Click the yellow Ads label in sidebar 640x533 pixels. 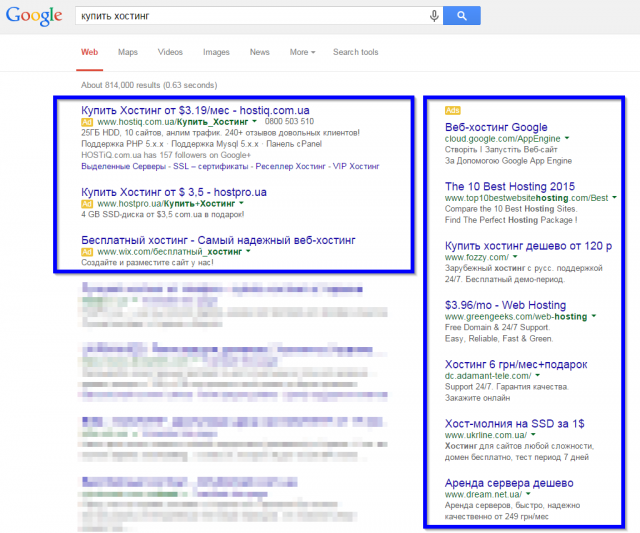click(453, 110)
